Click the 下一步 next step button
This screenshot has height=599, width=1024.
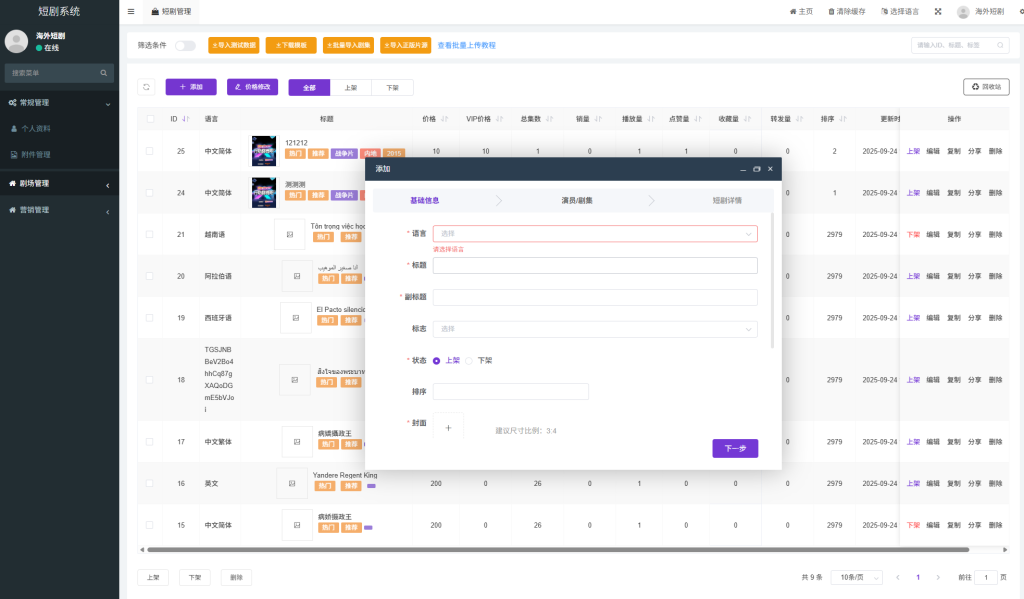coord(735,448)
